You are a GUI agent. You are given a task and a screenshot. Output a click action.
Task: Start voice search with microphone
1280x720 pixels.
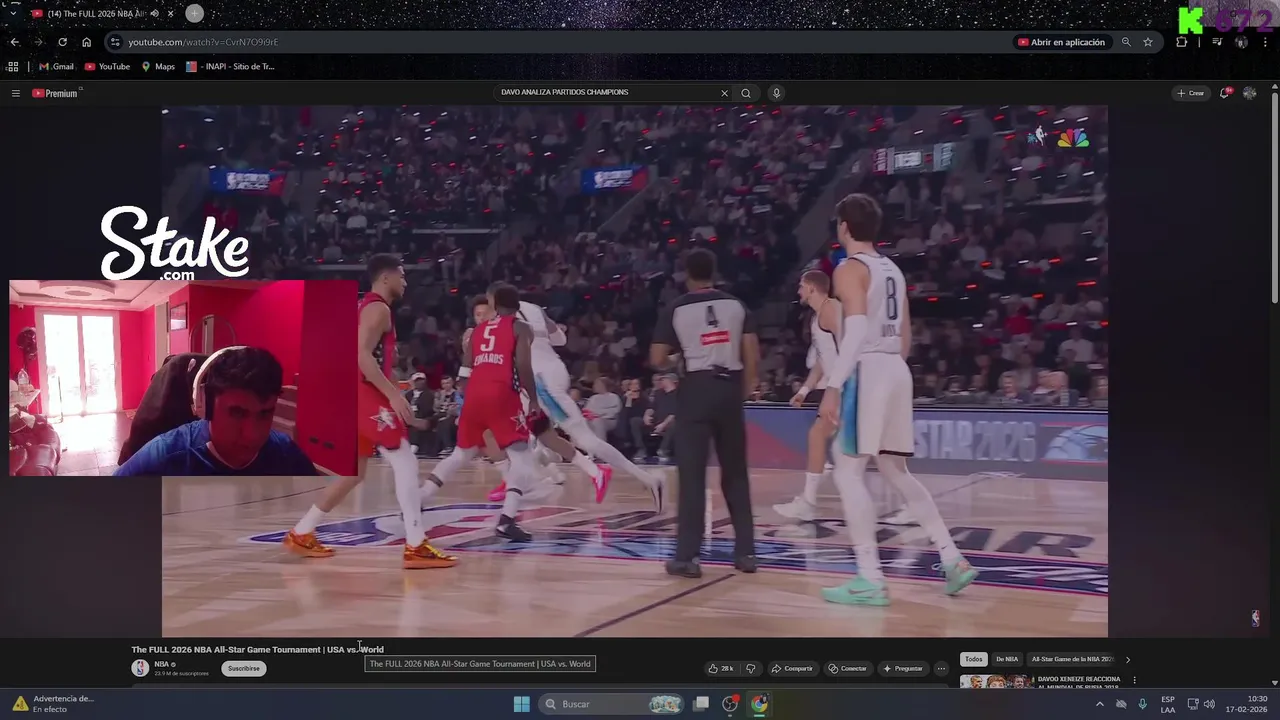point(776,93)
